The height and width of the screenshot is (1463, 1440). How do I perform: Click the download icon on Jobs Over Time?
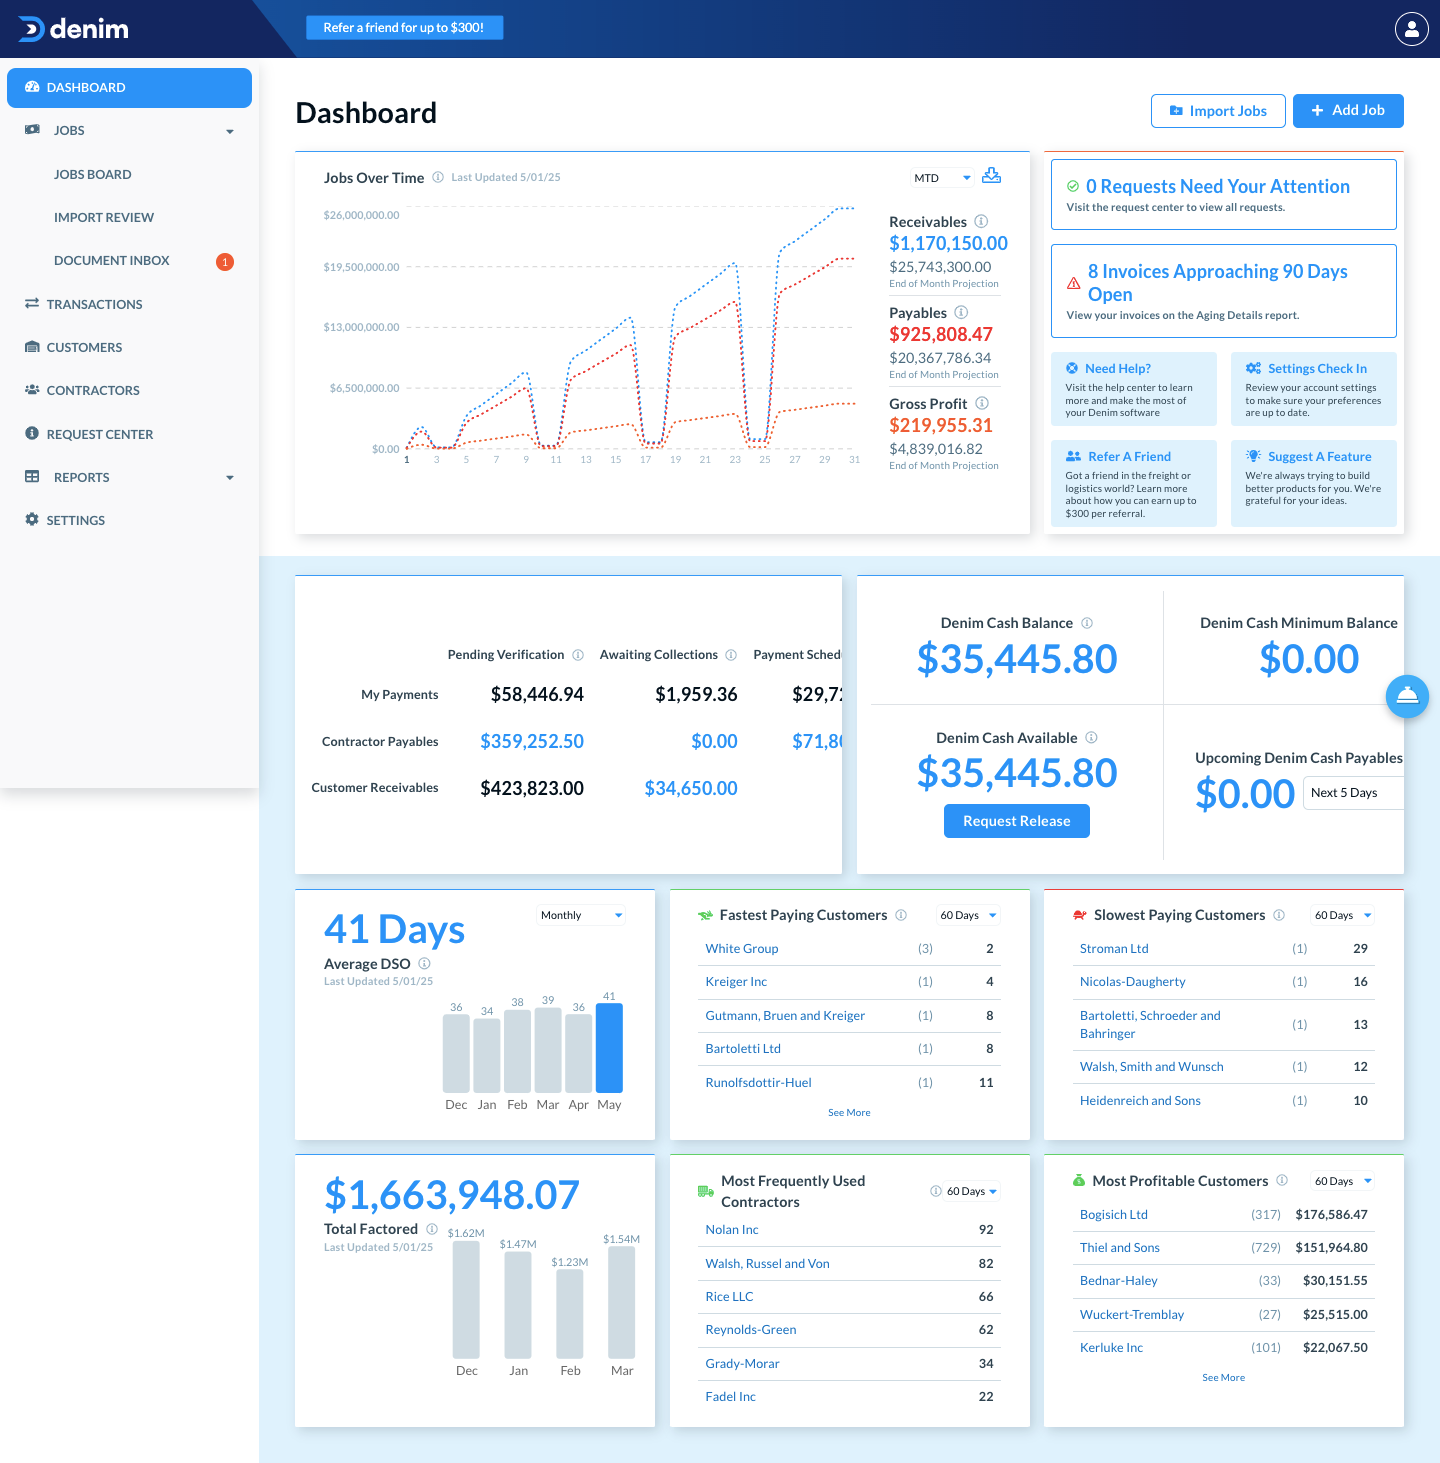click(x=991, y=176)
